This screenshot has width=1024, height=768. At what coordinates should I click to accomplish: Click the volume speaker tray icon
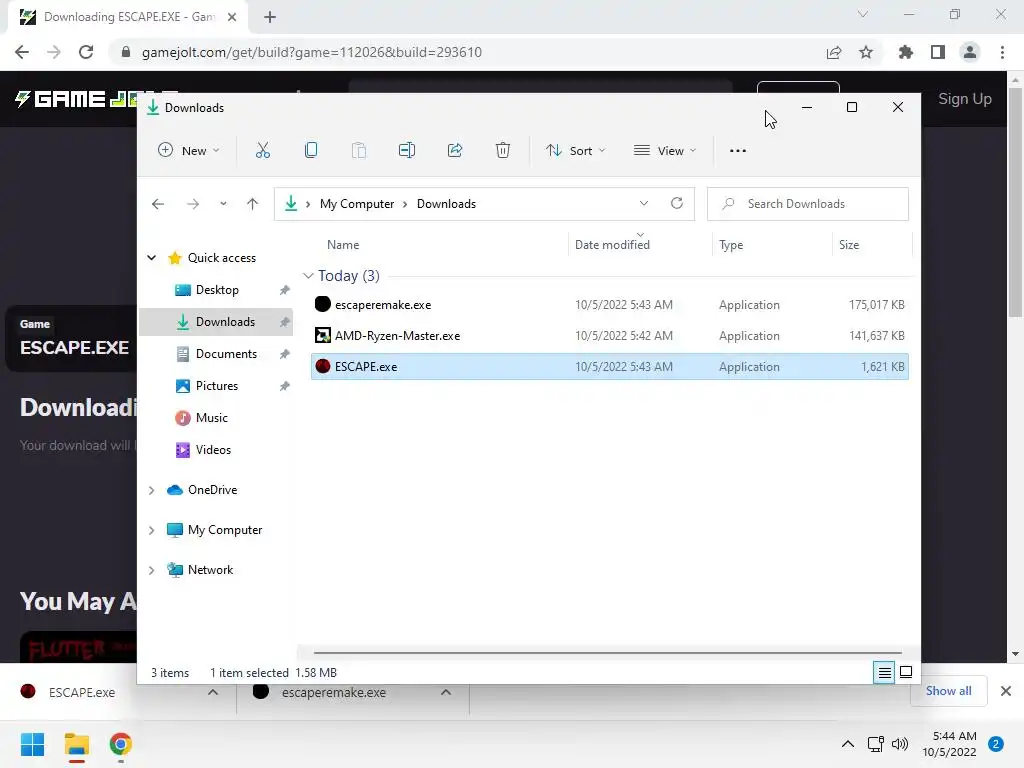pos(900,744)
